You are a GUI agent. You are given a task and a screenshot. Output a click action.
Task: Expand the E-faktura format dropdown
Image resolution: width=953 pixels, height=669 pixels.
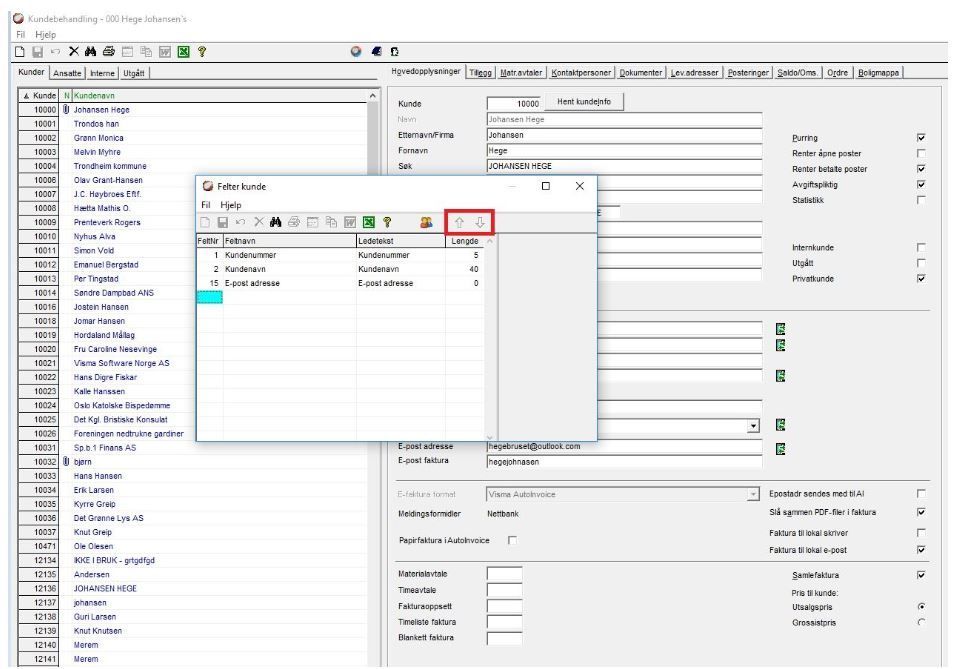click(x=753, y=495)
